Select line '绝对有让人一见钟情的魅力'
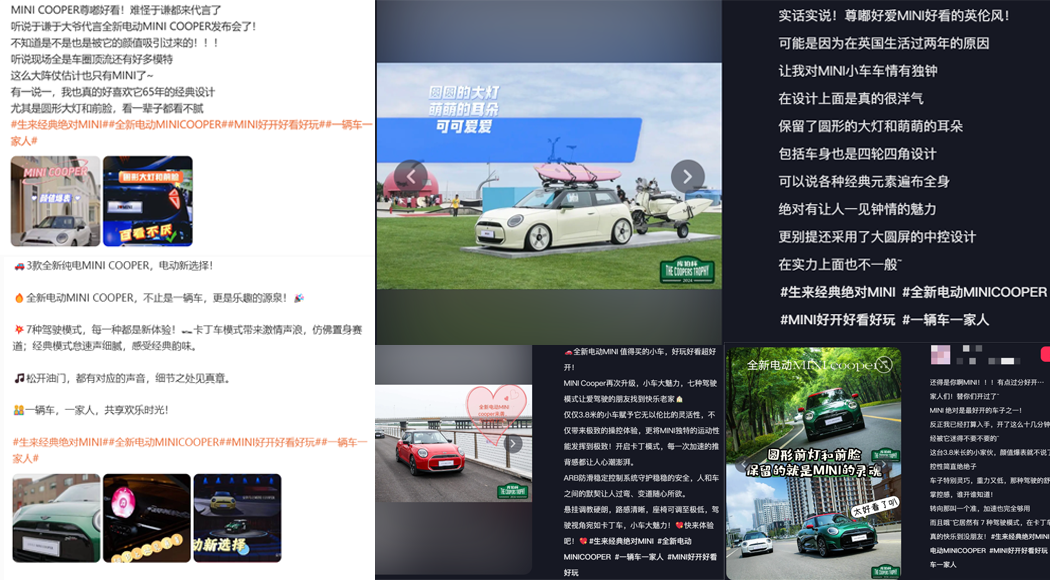This screenshot has height=580, width=1050. pos(857,209)
